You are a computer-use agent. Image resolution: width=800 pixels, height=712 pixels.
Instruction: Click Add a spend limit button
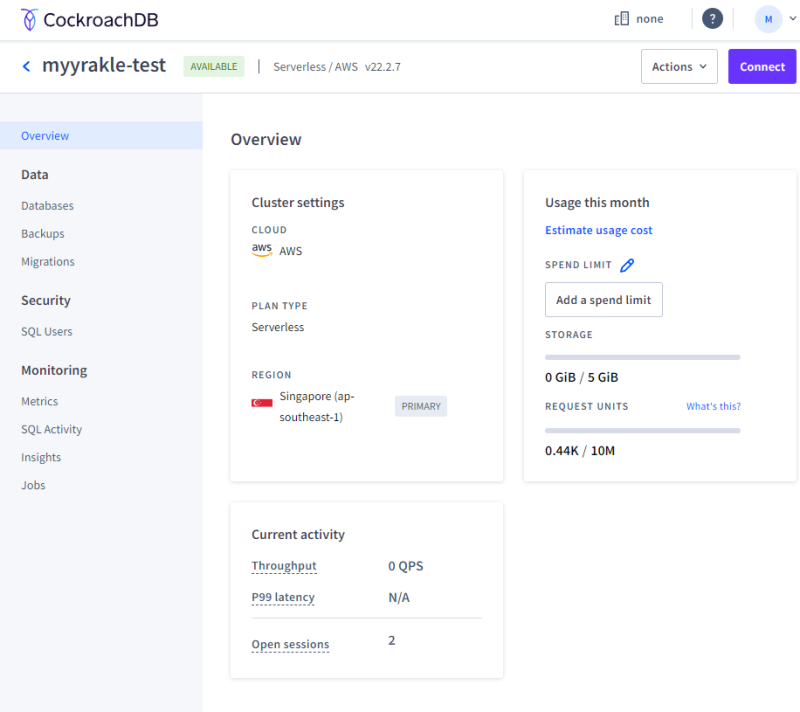[603, 300]
